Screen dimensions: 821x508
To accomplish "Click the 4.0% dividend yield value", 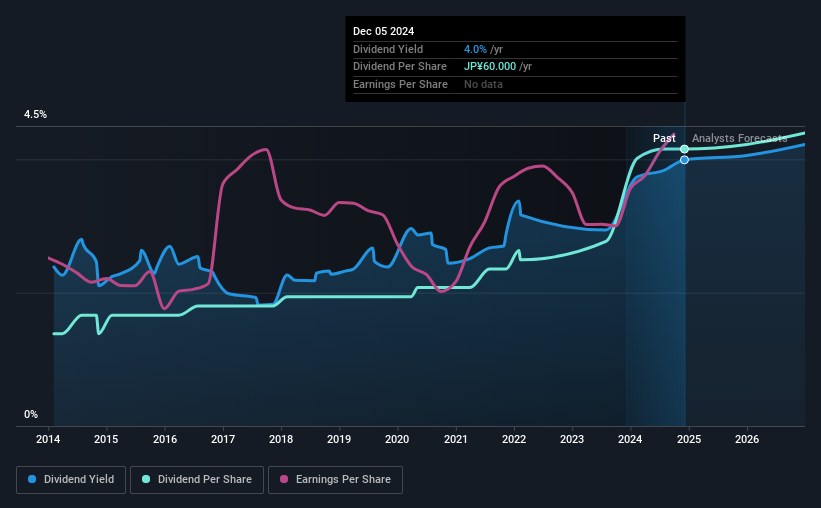I will coord(475,49).
